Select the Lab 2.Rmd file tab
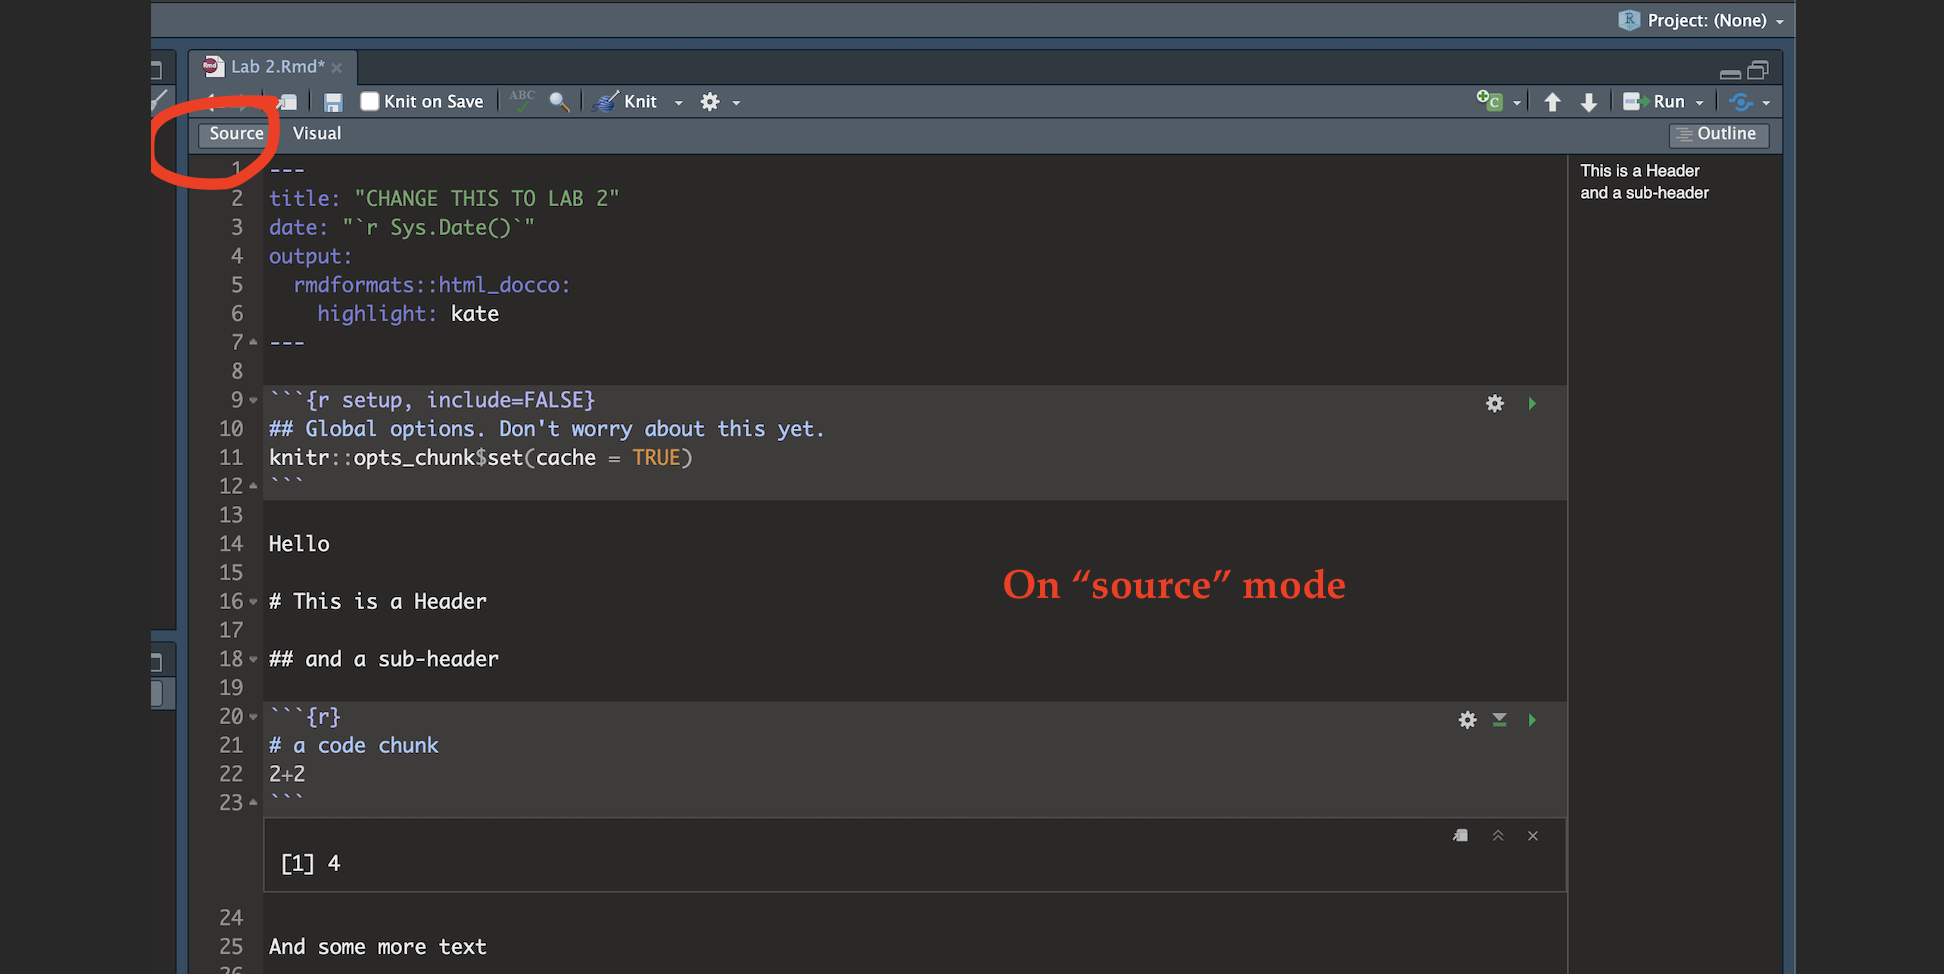The height and width of the screenshot is (974, 1944). coord(276,67)
